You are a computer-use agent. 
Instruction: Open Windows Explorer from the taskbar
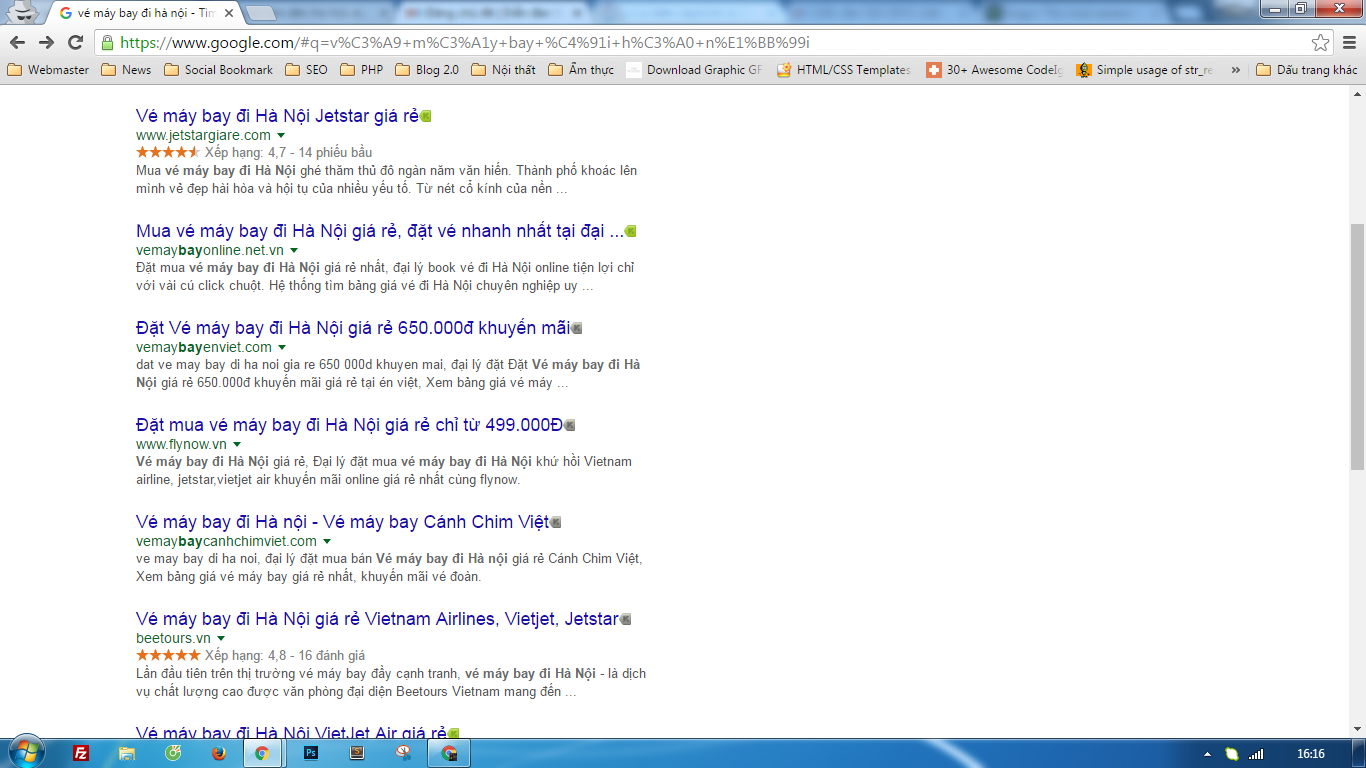[127, 753]
